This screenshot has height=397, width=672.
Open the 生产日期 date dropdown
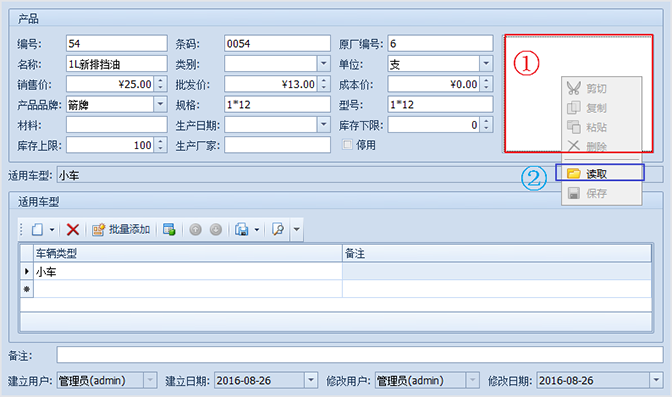tap(324, 125)
